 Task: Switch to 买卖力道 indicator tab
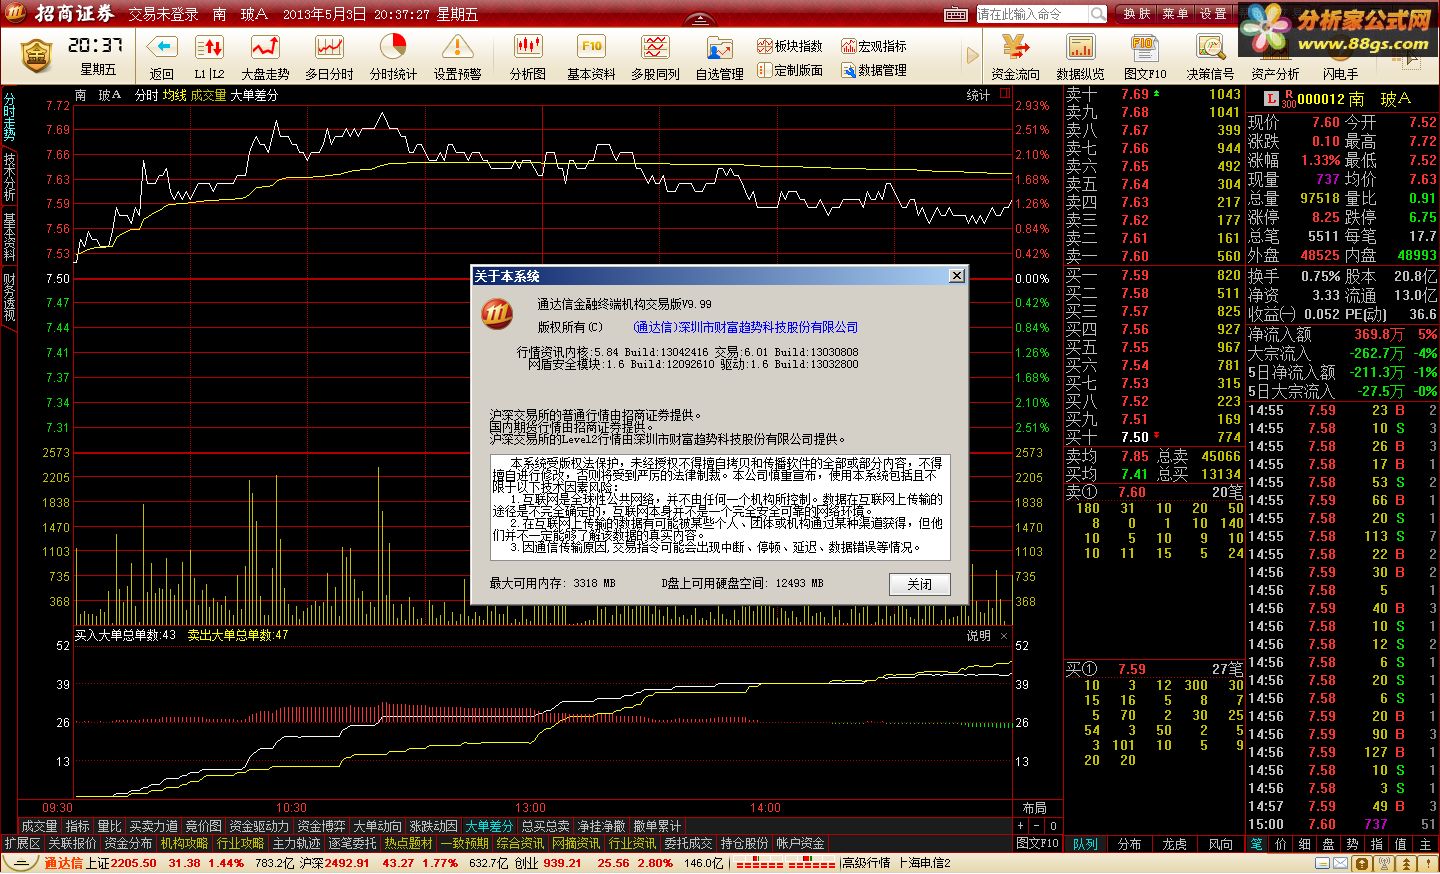[153, 826]
